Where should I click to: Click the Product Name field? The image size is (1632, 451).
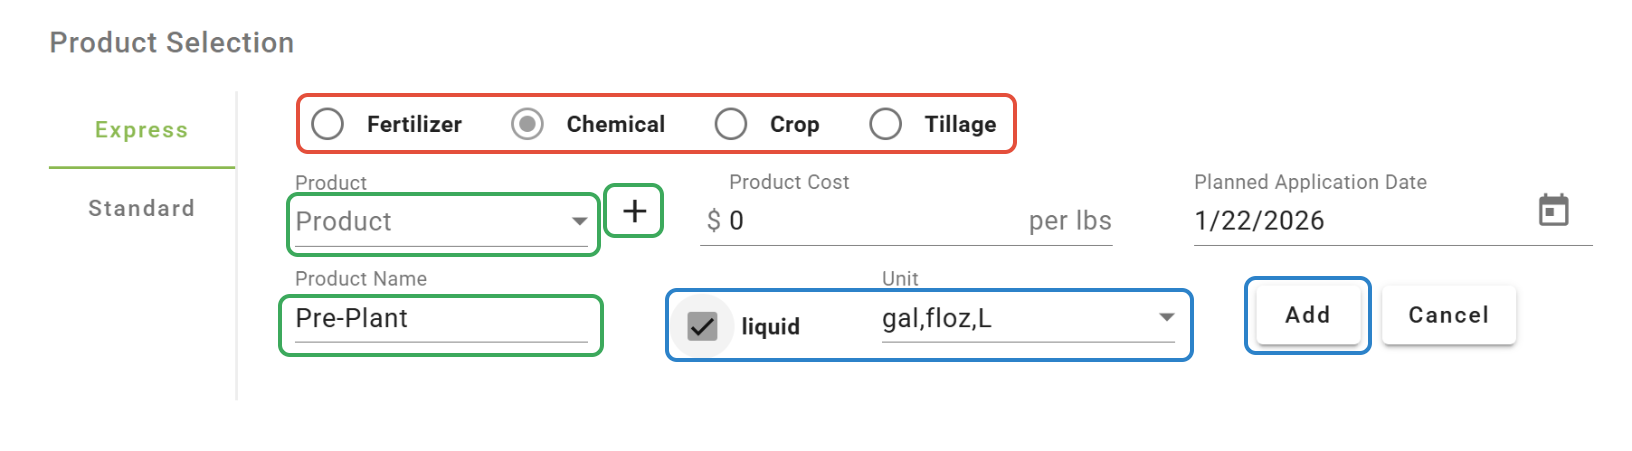coord(440,319)
